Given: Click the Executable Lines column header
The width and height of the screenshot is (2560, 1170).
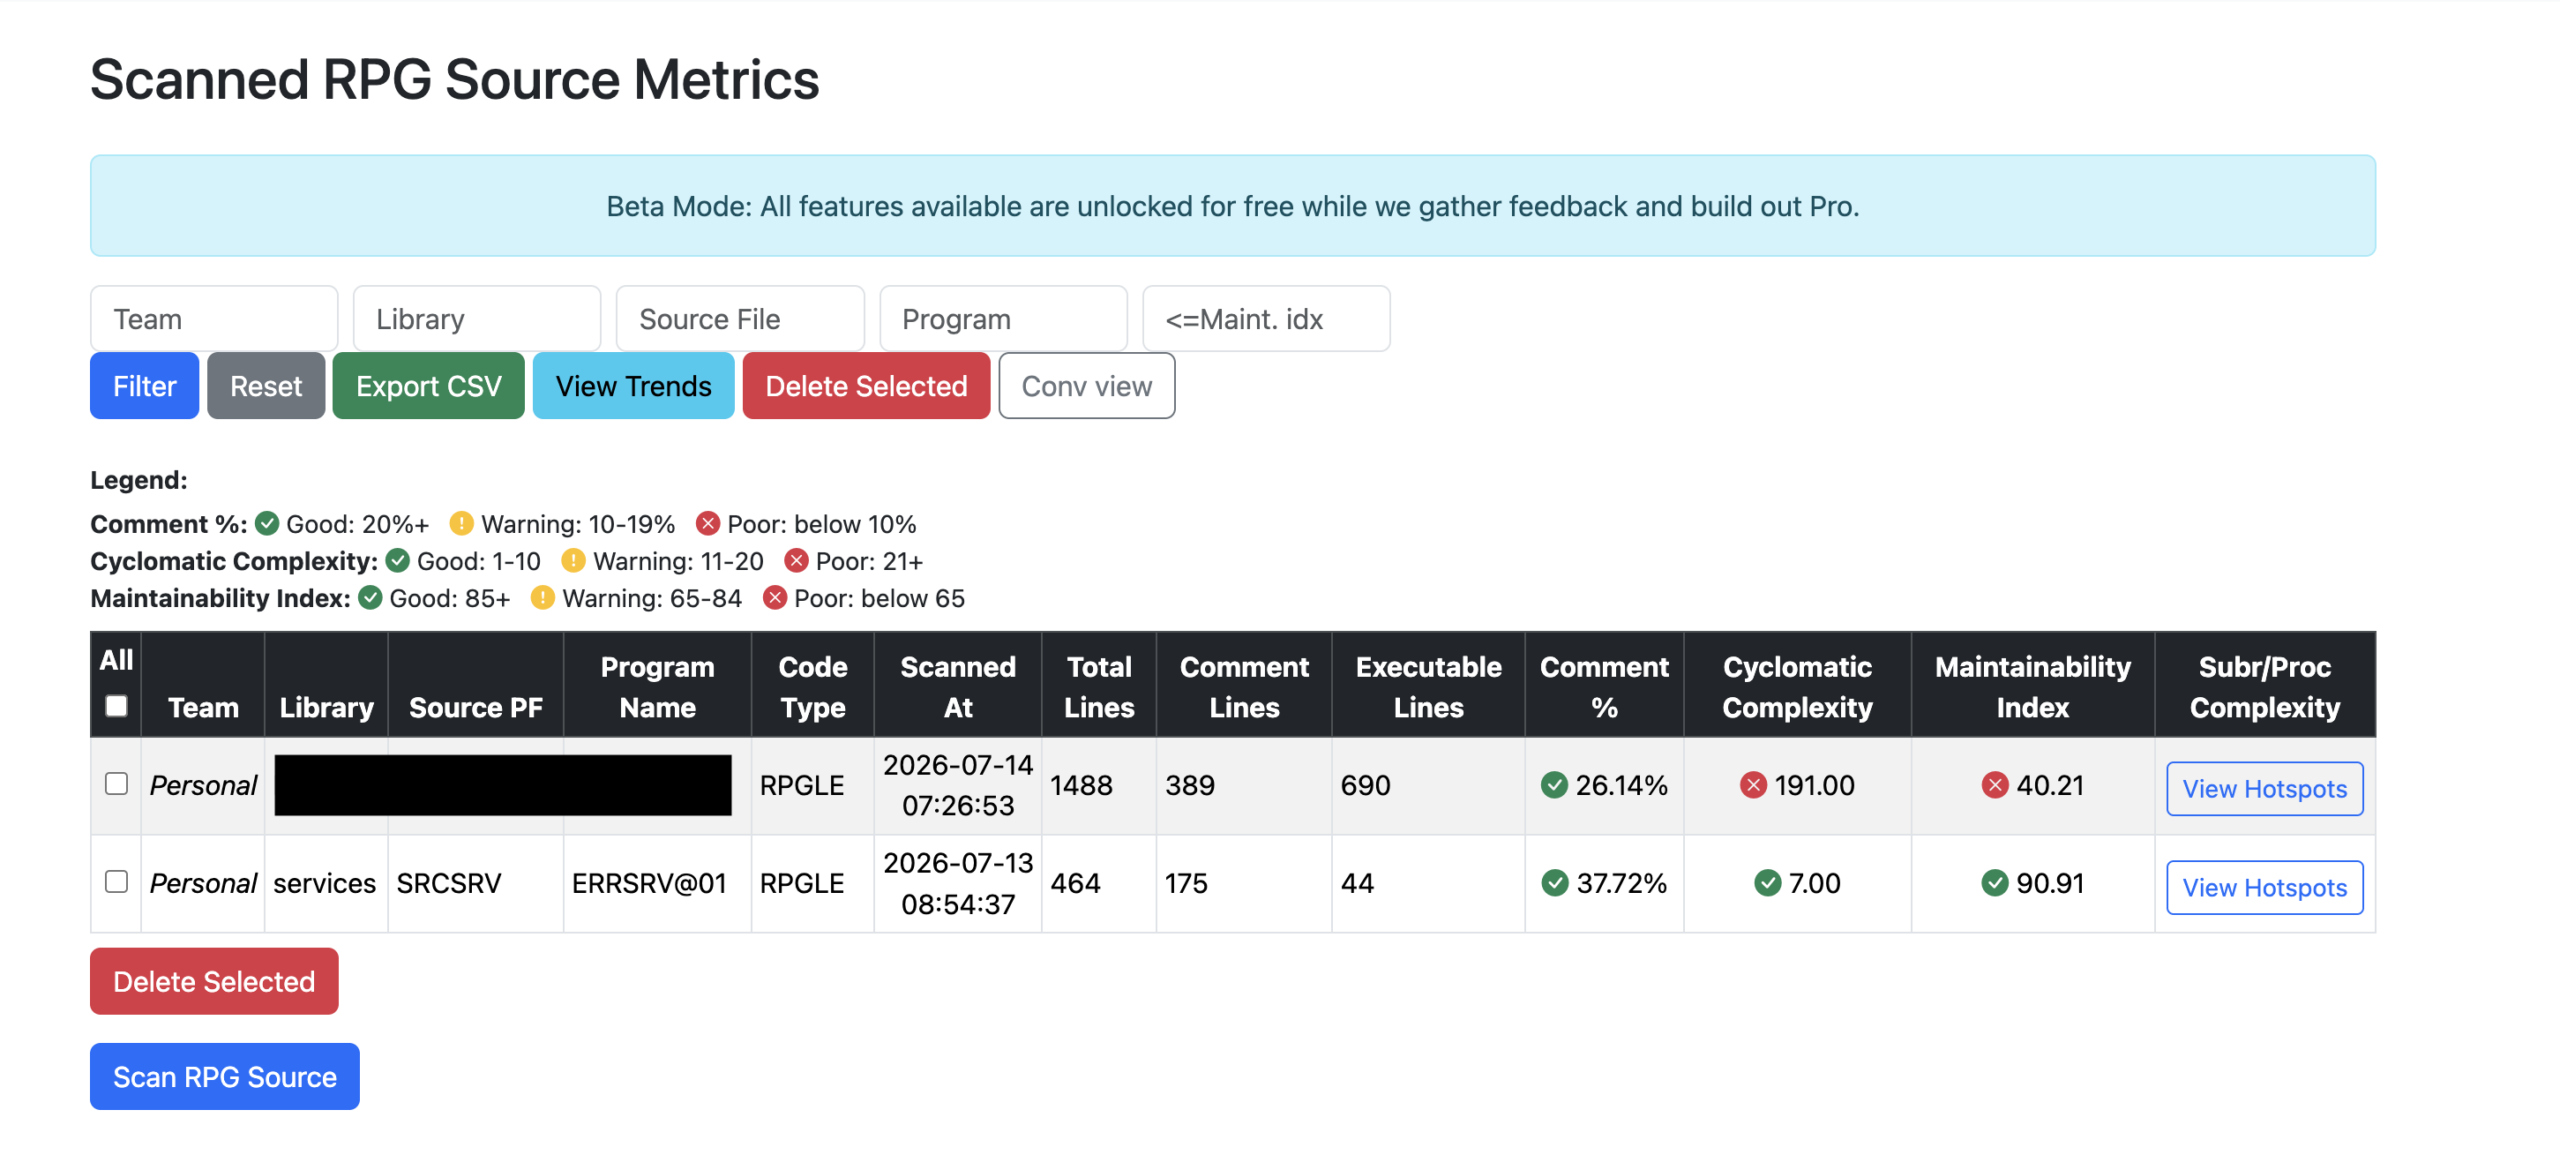Looking at the screenshot, I should [1428, 686].
